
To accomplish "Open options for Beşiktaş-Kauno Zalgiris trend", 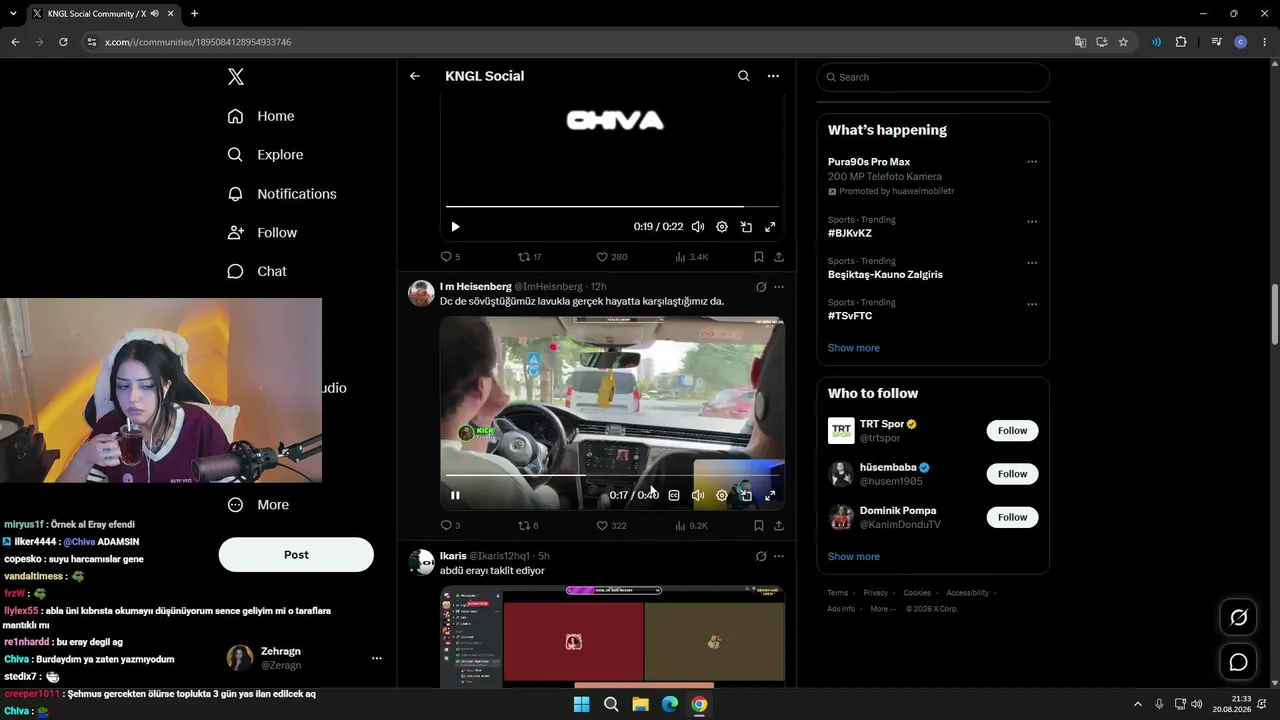I will tap(1032, 263).
